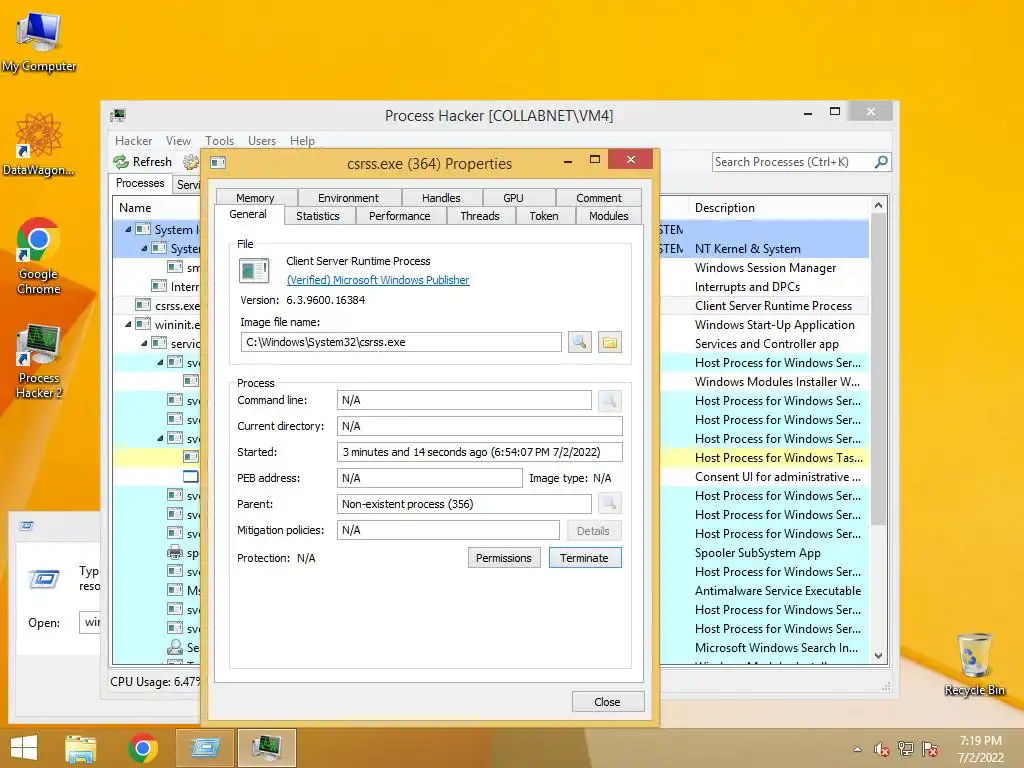Click the Name column header
1024x768 pixels.
click(157, 208)
